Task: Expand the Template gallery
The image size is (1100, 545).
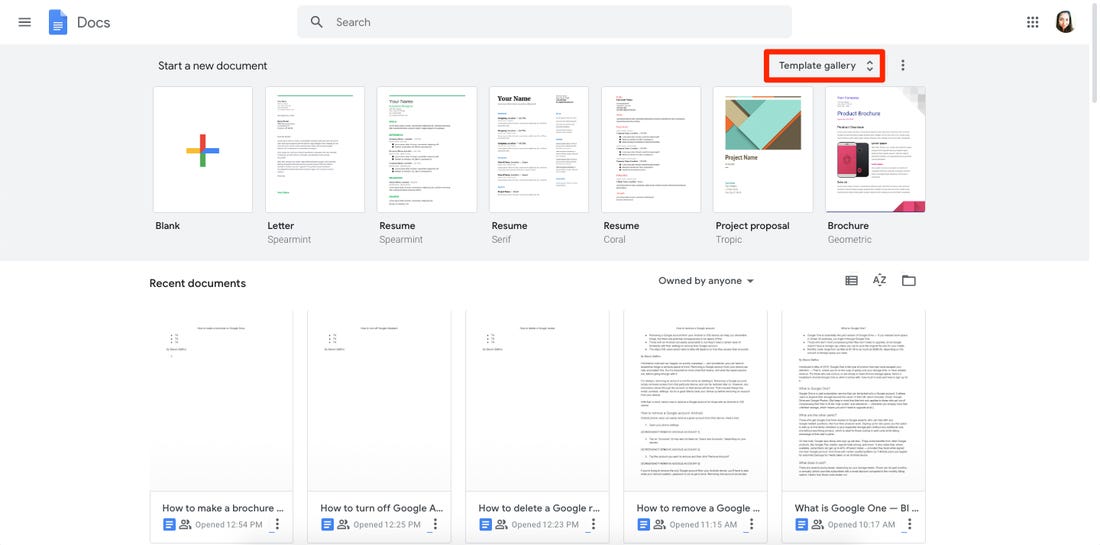Action: pyautogui.click(x=825, y=65)
